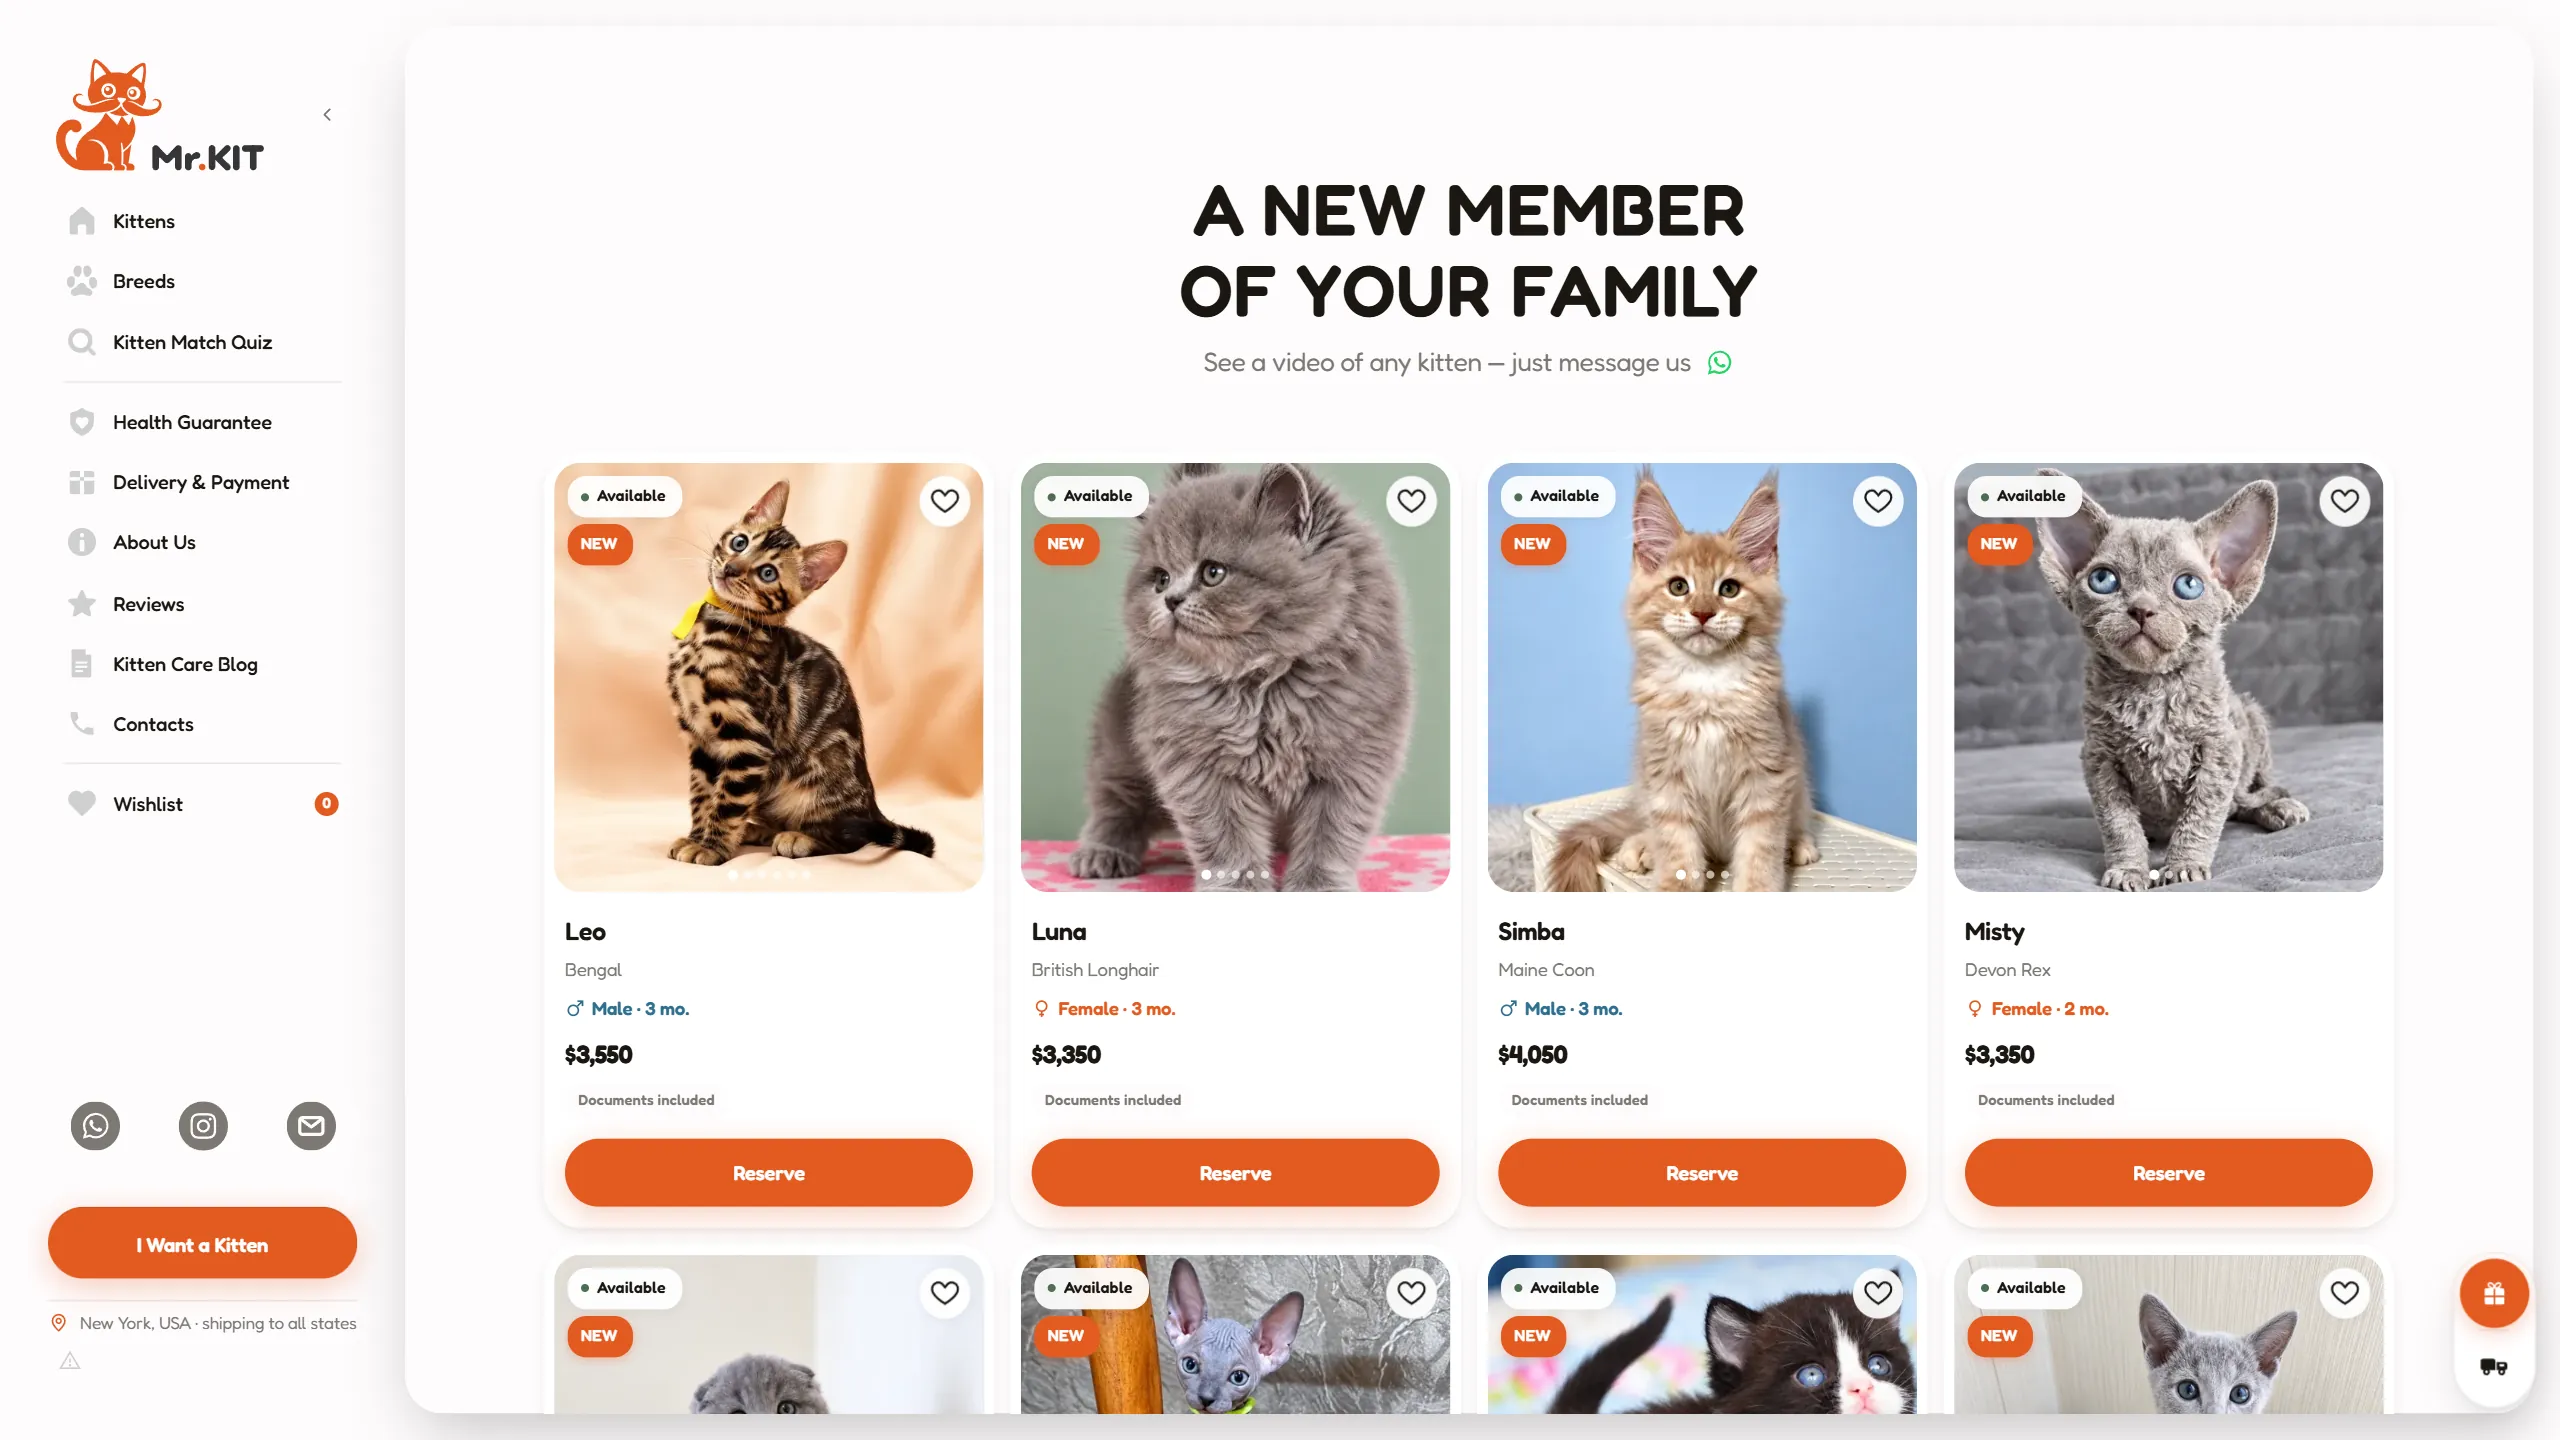
Task: Click the I Want a Kitten button
Action: pos(202,1245)
